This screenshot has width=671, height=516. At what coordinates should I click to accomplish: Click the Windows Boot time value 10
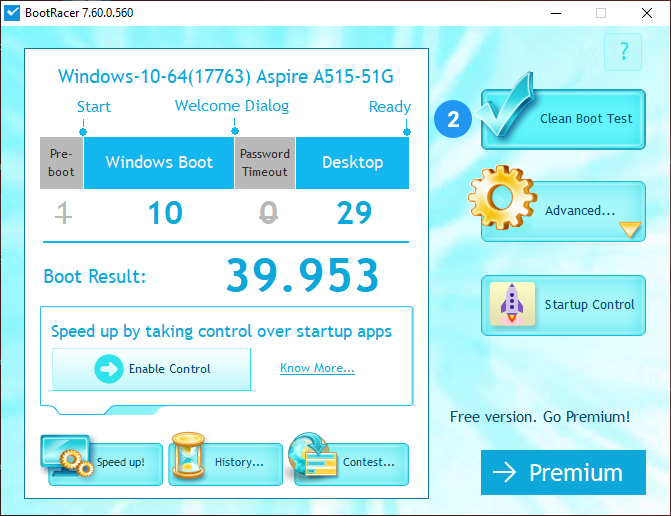point(165,213)
